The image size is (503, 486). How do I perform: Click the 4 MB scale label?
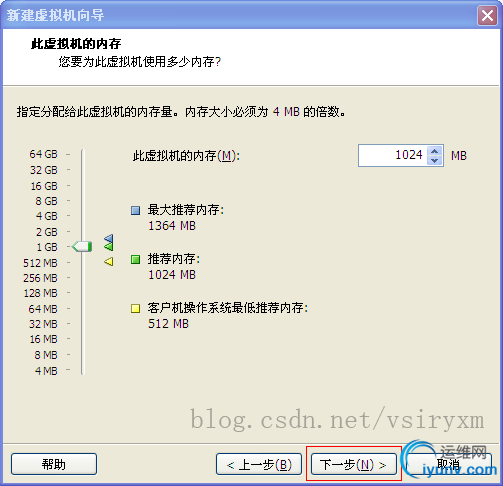pyautogui.click(x=46, y=371)
